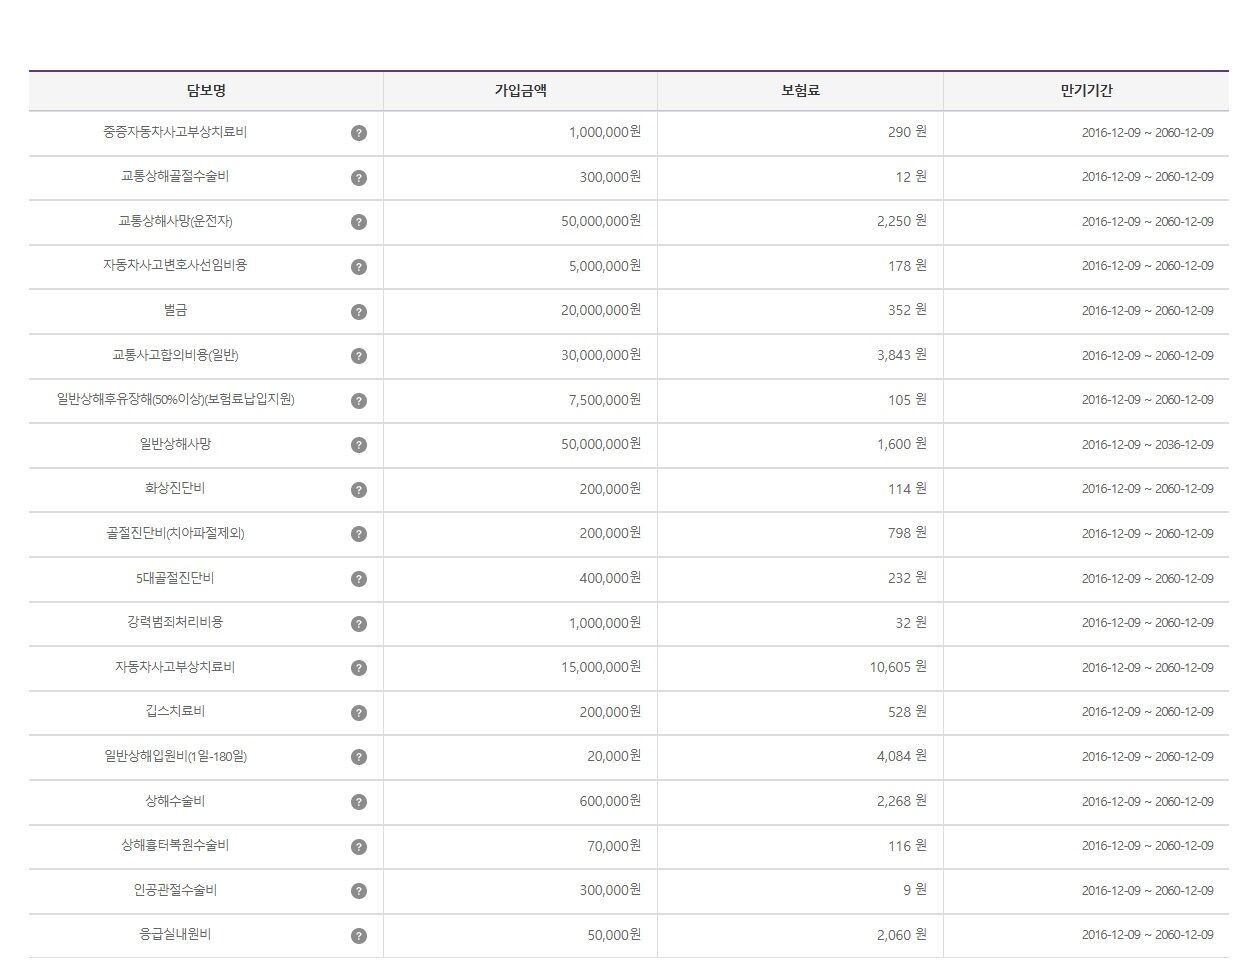Open help icon for 중증자동차사고부상치료비
The width and height of the screenshot is (1239, 965).
[x=359, y=133]
